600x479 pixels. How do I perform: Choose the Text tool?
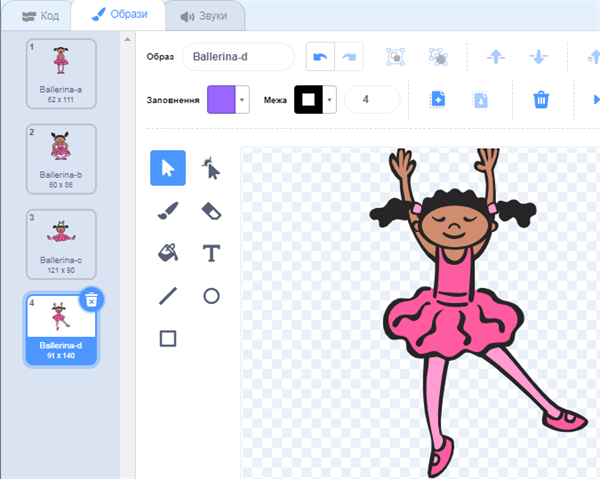[x=210, y=253]
